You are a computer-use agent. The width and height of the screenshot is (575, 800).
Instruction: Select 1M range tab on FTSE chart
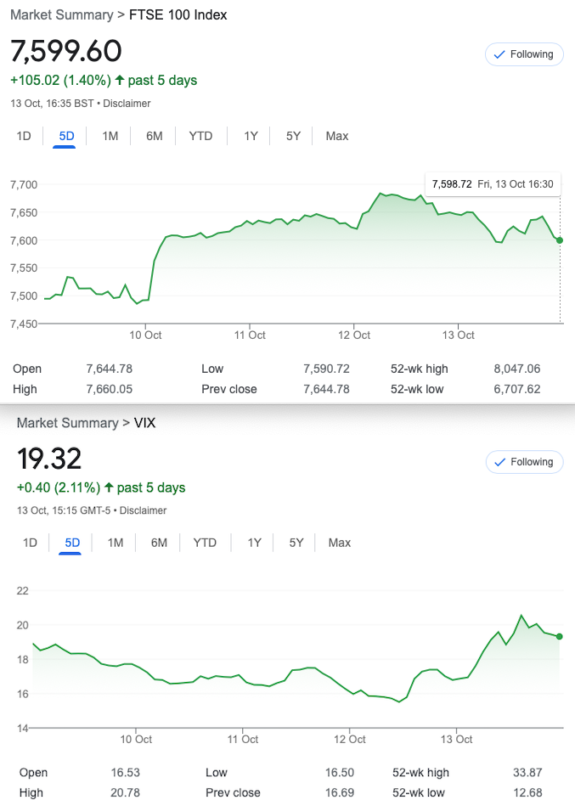(110, 136)
